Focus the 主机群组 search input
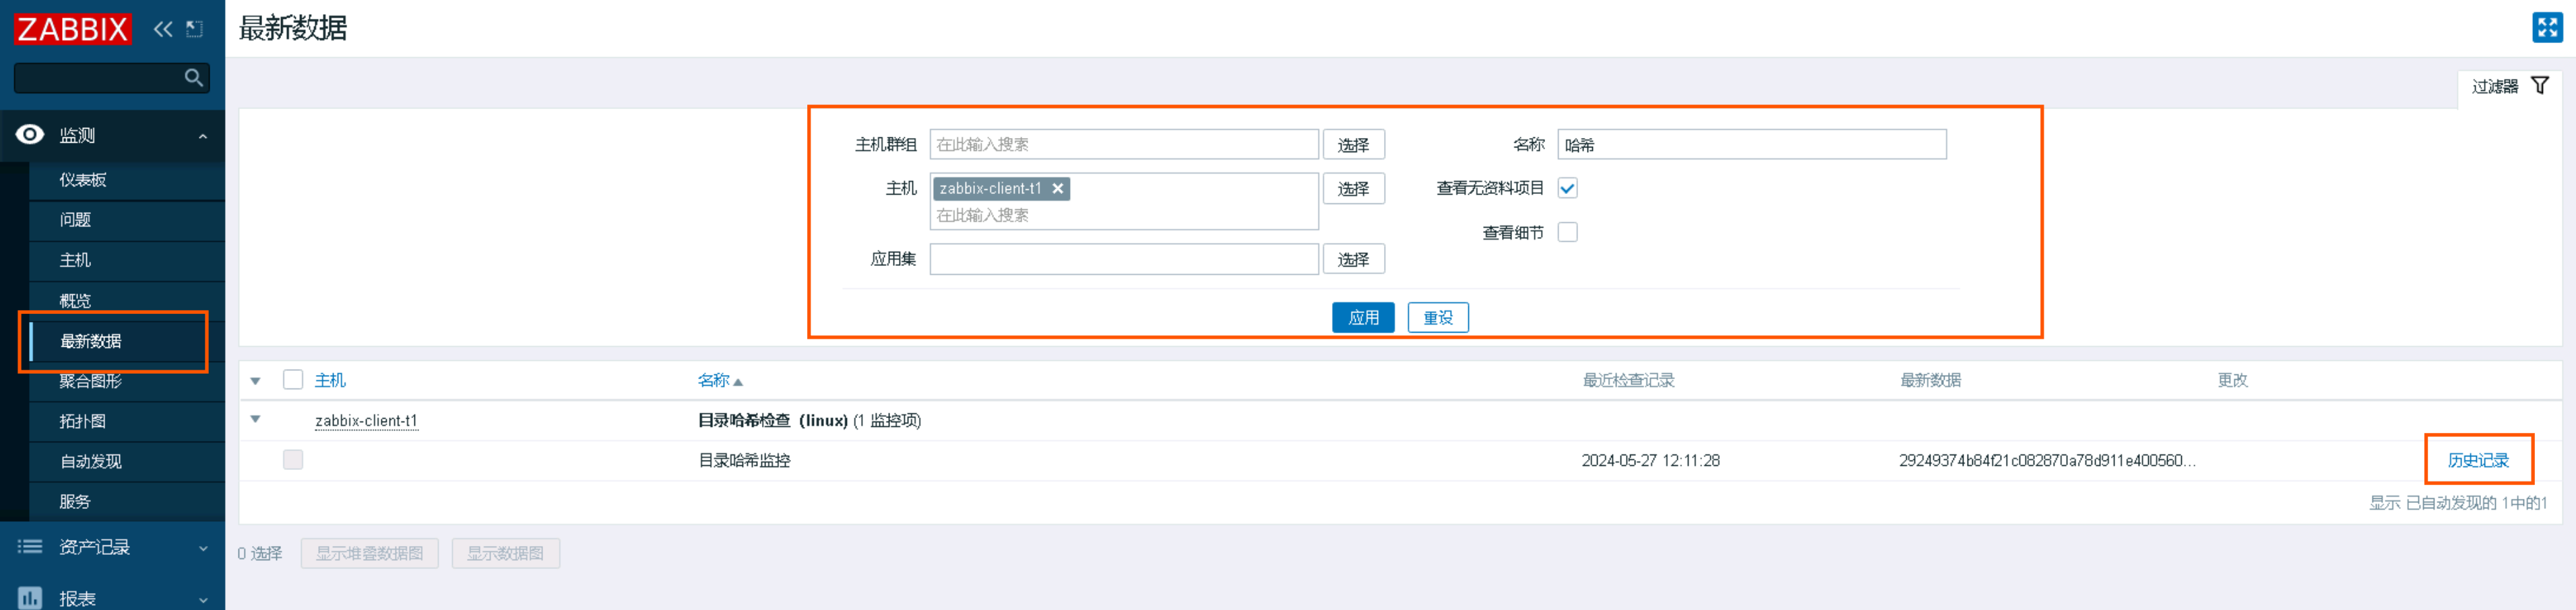The height and width of the screenshot is (610, 2576). point(1123,144)
